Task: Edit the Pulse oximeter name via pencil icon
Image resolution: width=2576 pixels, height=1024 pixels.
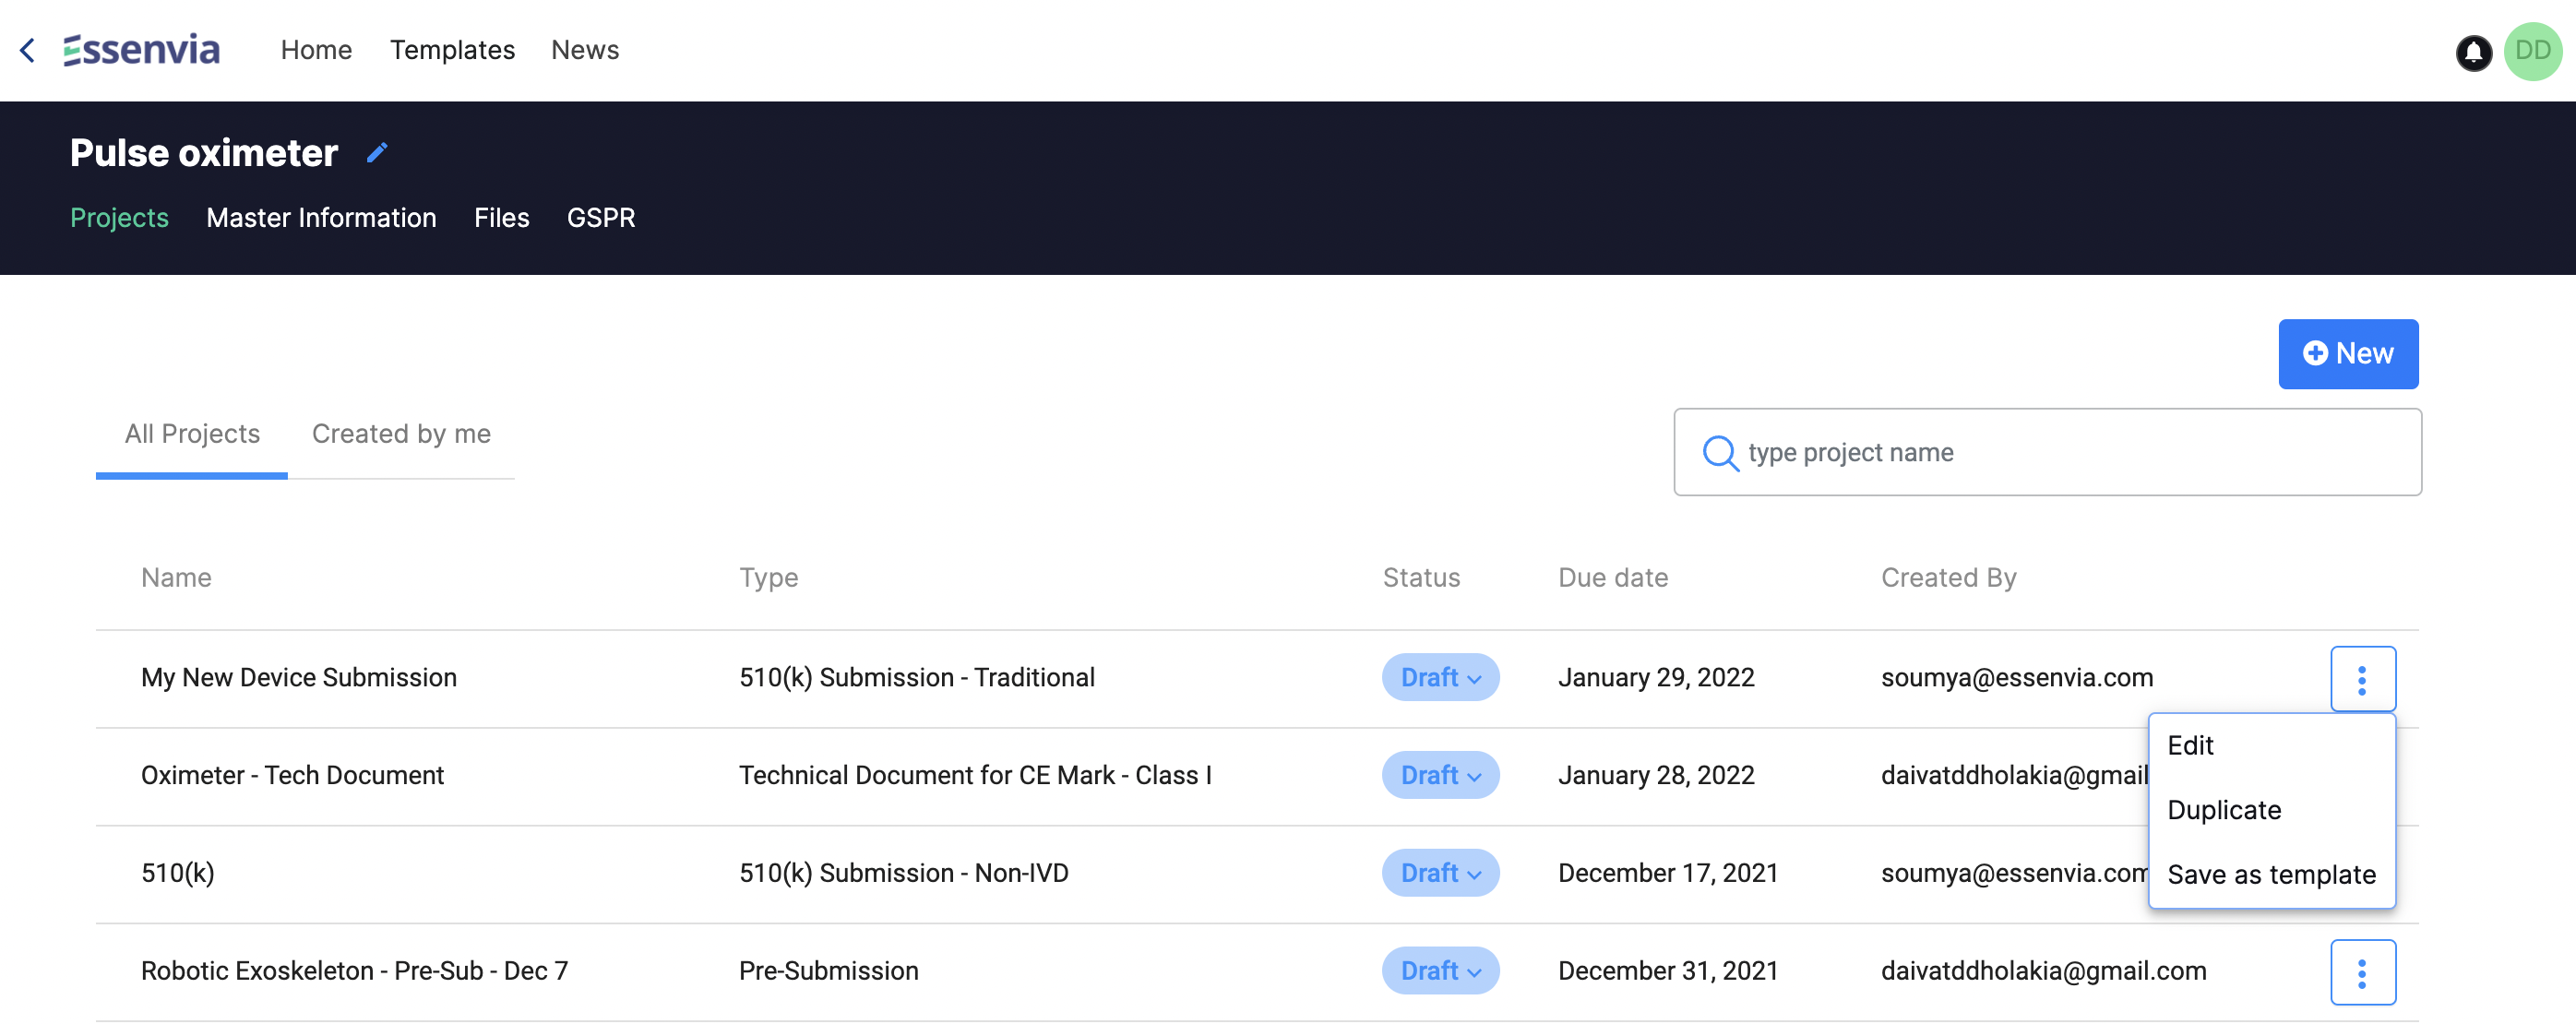Action: [377, 153]
